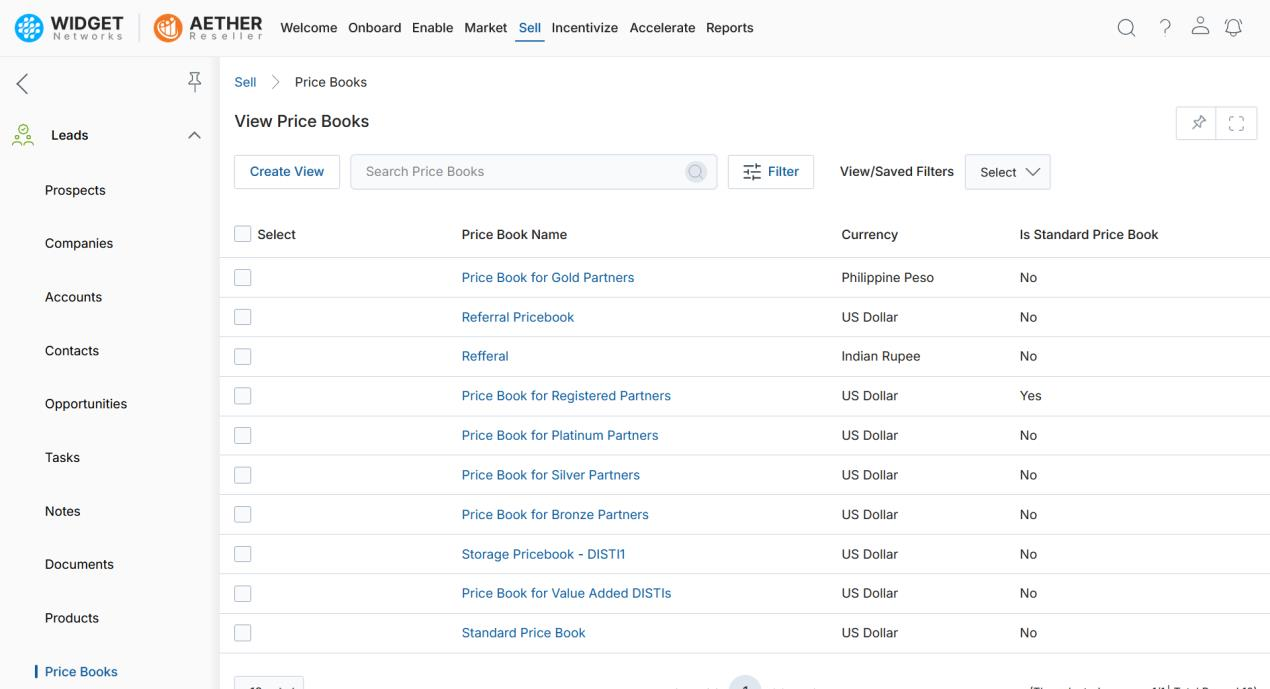This screenshot has height=689, width=1270.
Task: Open Price Book for Gold Partners link
Action: pyautogui.click(x=548, y=278)
